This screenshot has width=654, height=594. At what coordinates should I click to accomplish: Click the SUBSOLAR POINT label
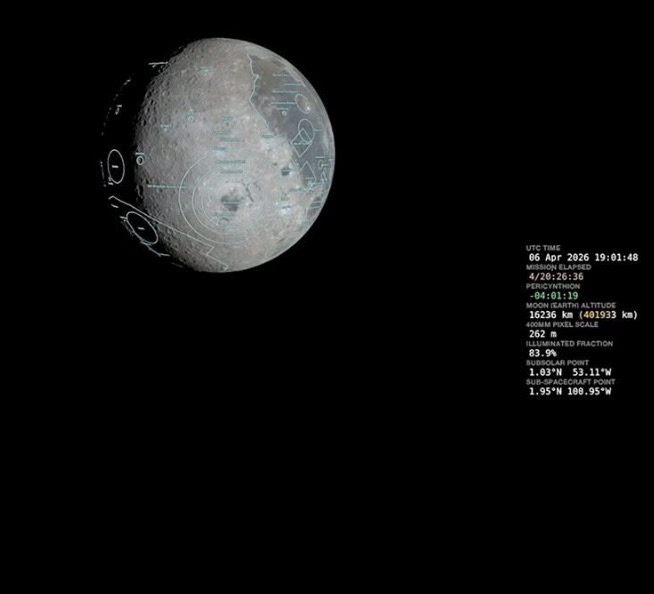point(557,362)
